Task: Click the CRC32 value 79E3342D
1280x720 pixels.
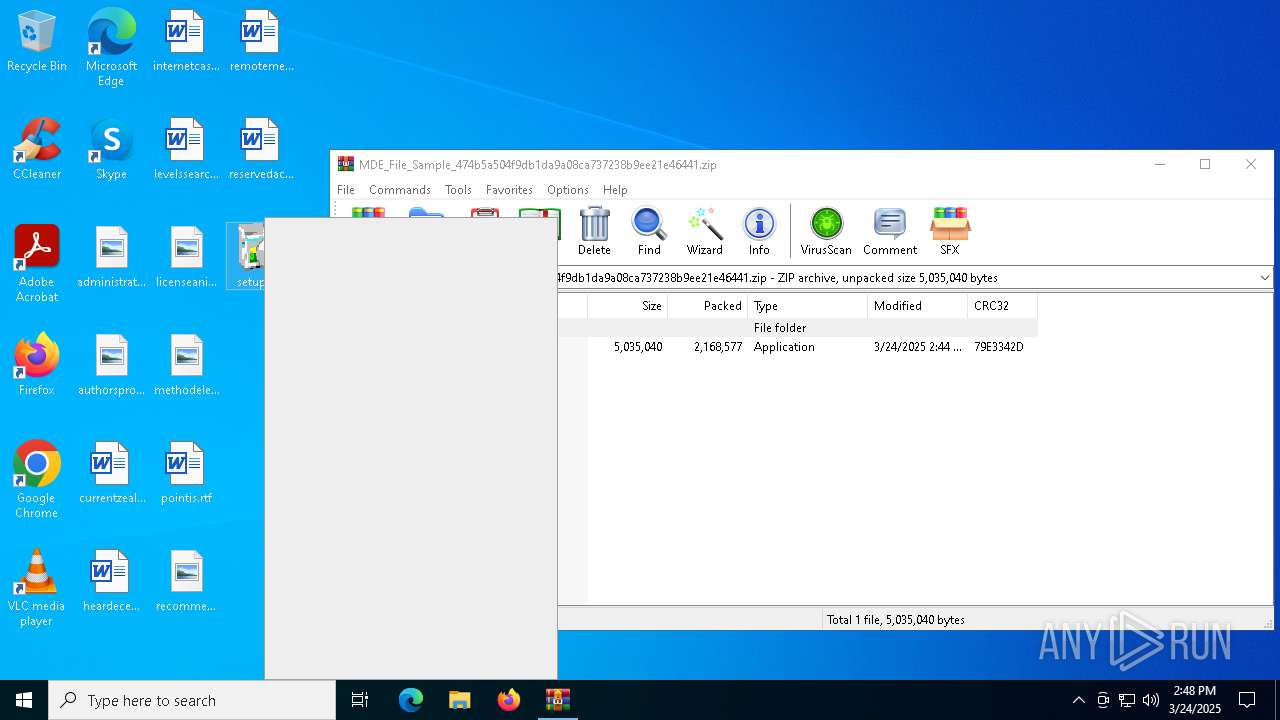Action: tap(999, 347)
